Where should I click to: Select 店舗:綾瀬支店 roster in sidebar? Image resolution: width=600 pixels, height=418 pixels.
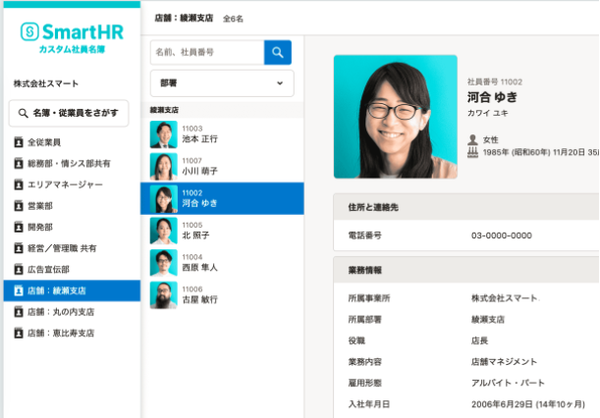coord(72,291)
